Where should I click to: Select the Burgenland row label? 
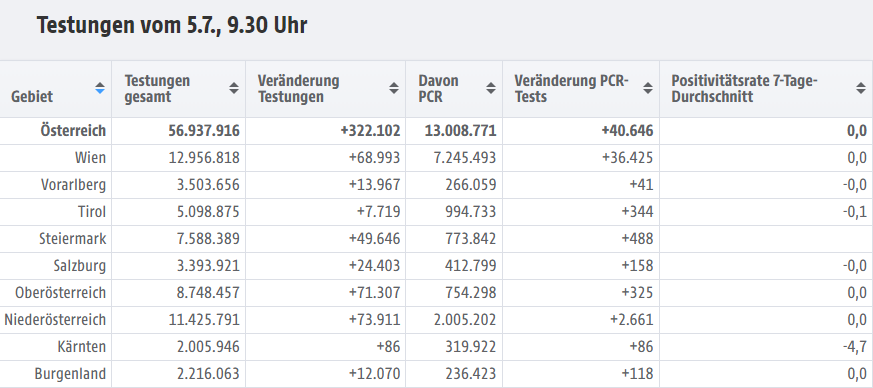click(70, 374)
